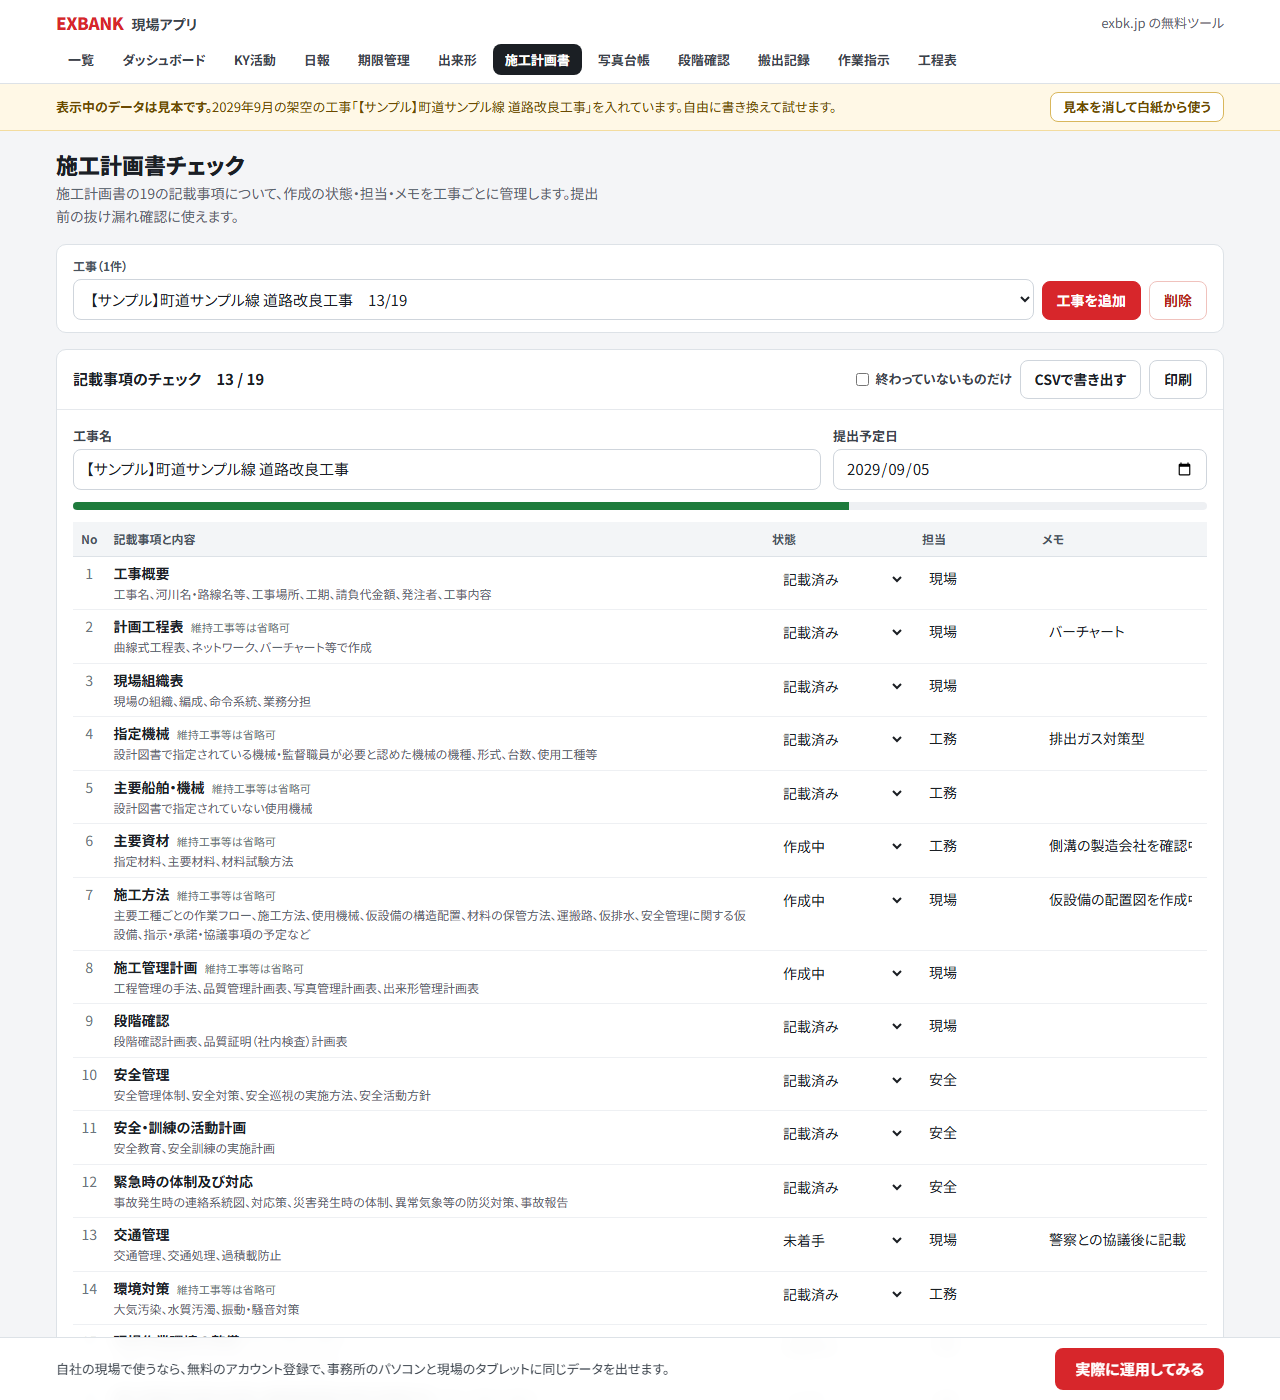Click the 印刷 button
The width and height of the screenshot is (1280, 1400).
tap(1178, 380)
